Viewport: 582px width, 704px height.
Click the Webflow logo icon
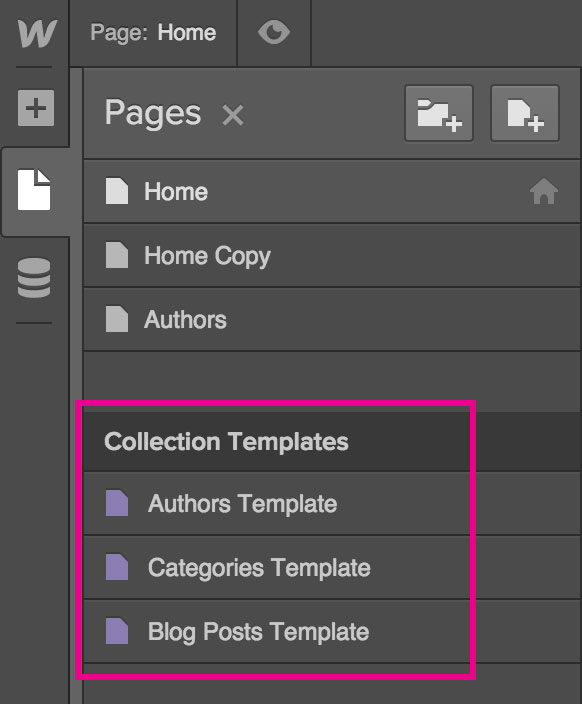(x=37, y=33)
